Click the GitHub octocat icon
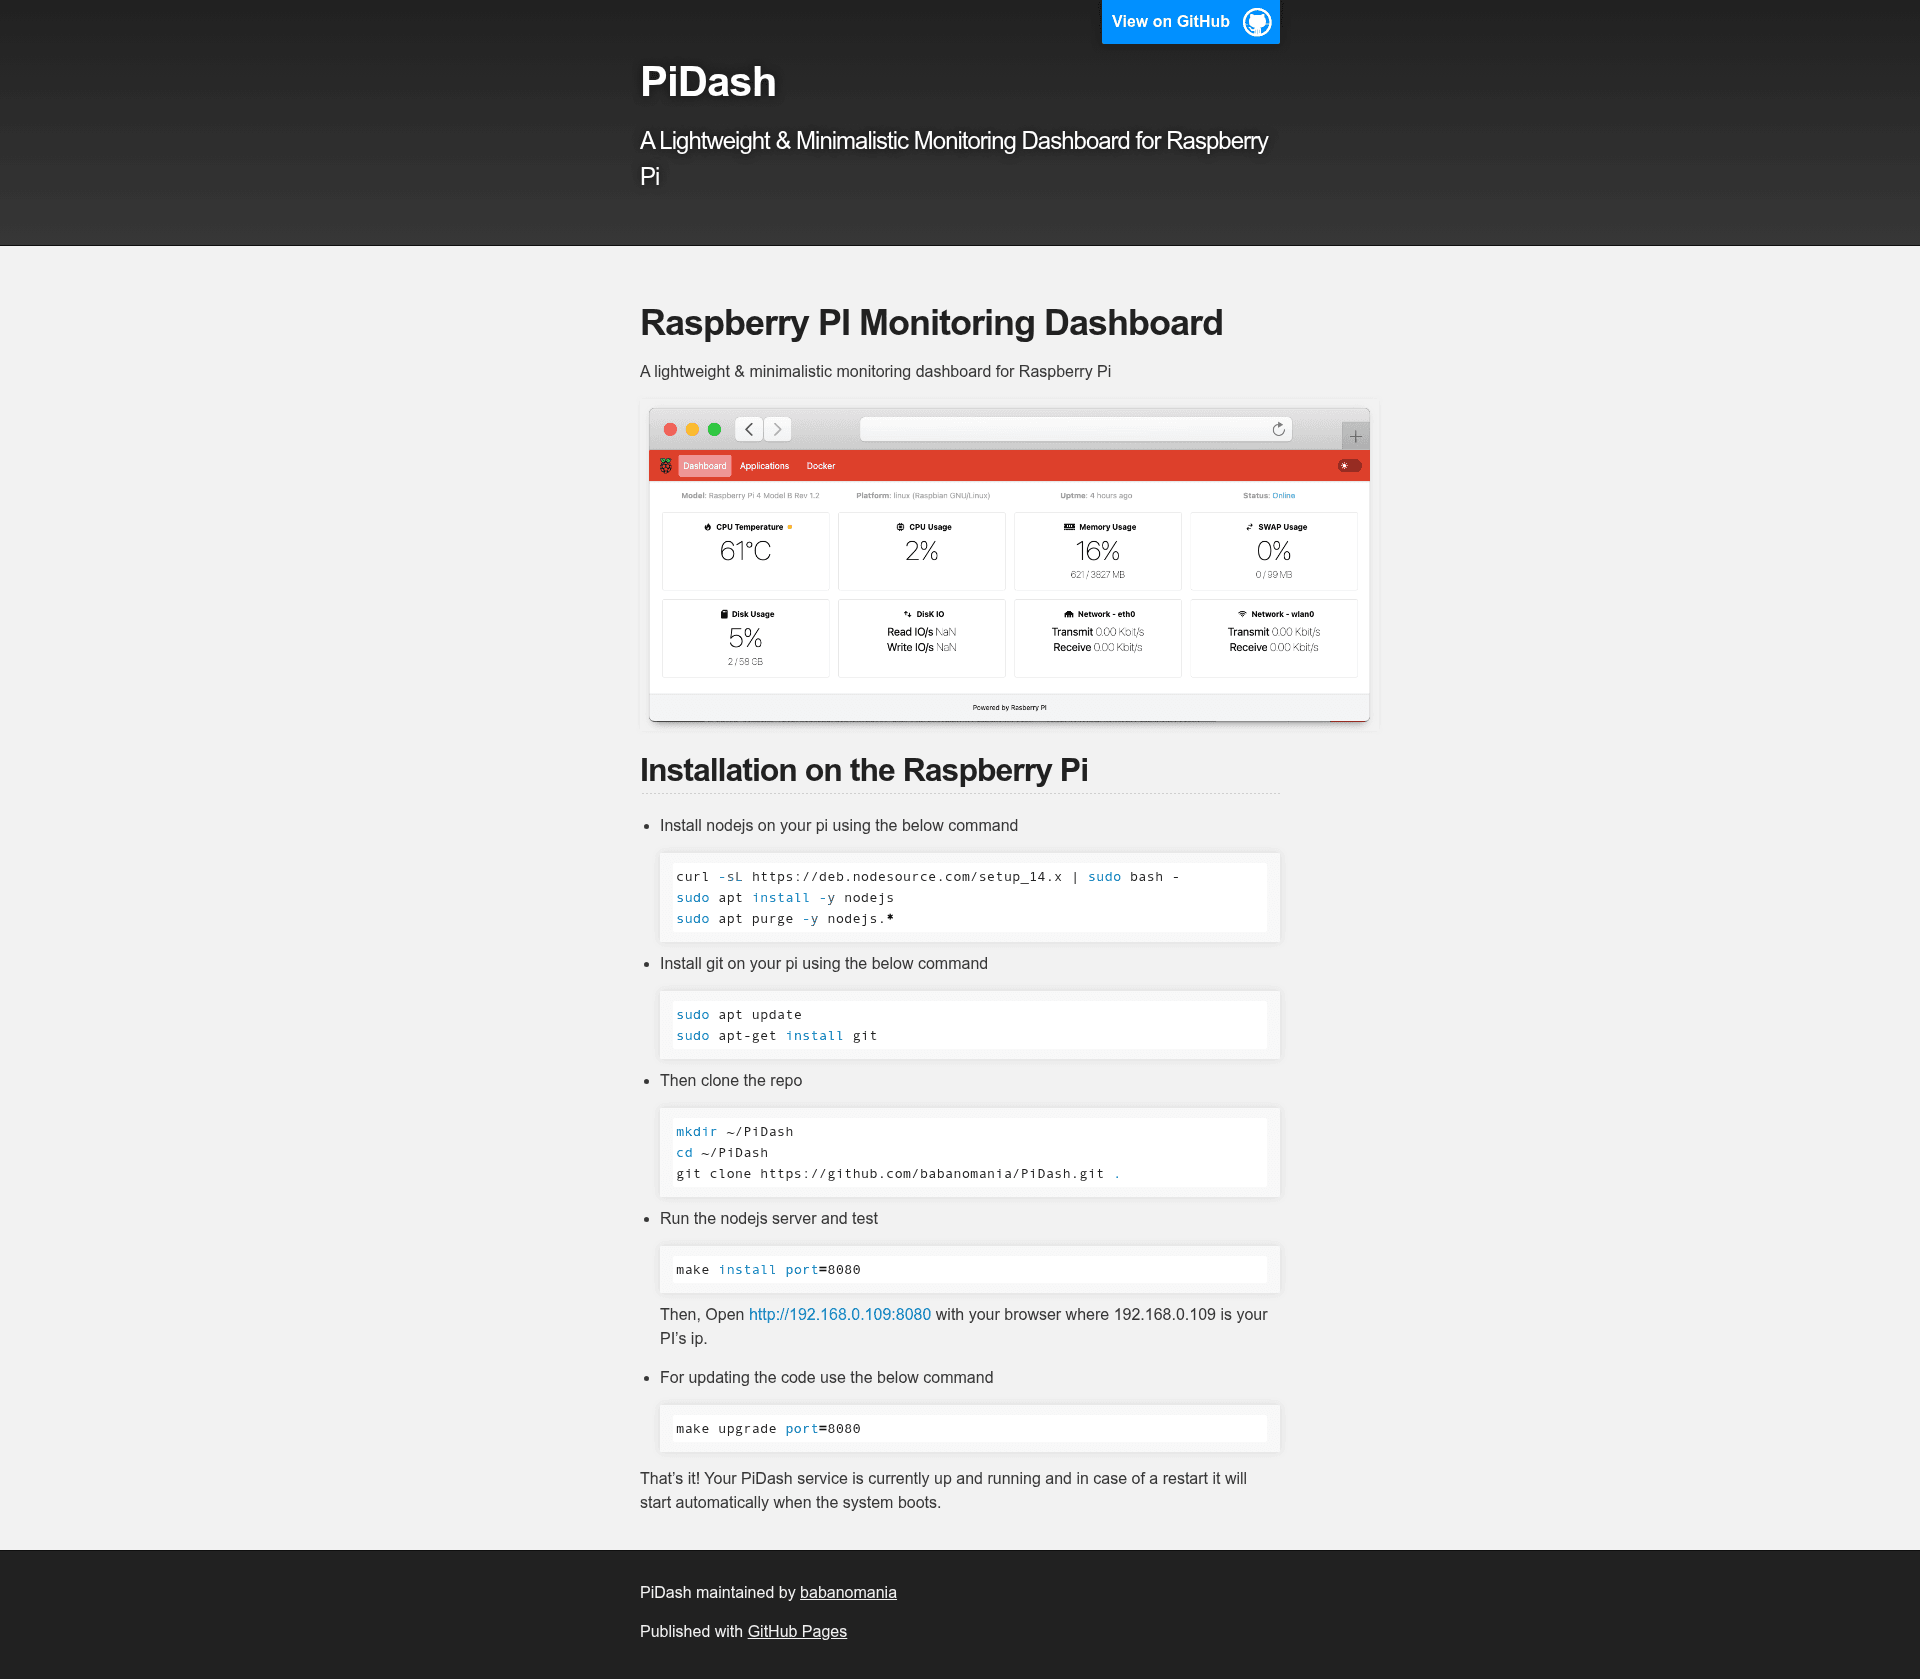The height and width of the screenshot is (1679, 1920). (1257, 22)
